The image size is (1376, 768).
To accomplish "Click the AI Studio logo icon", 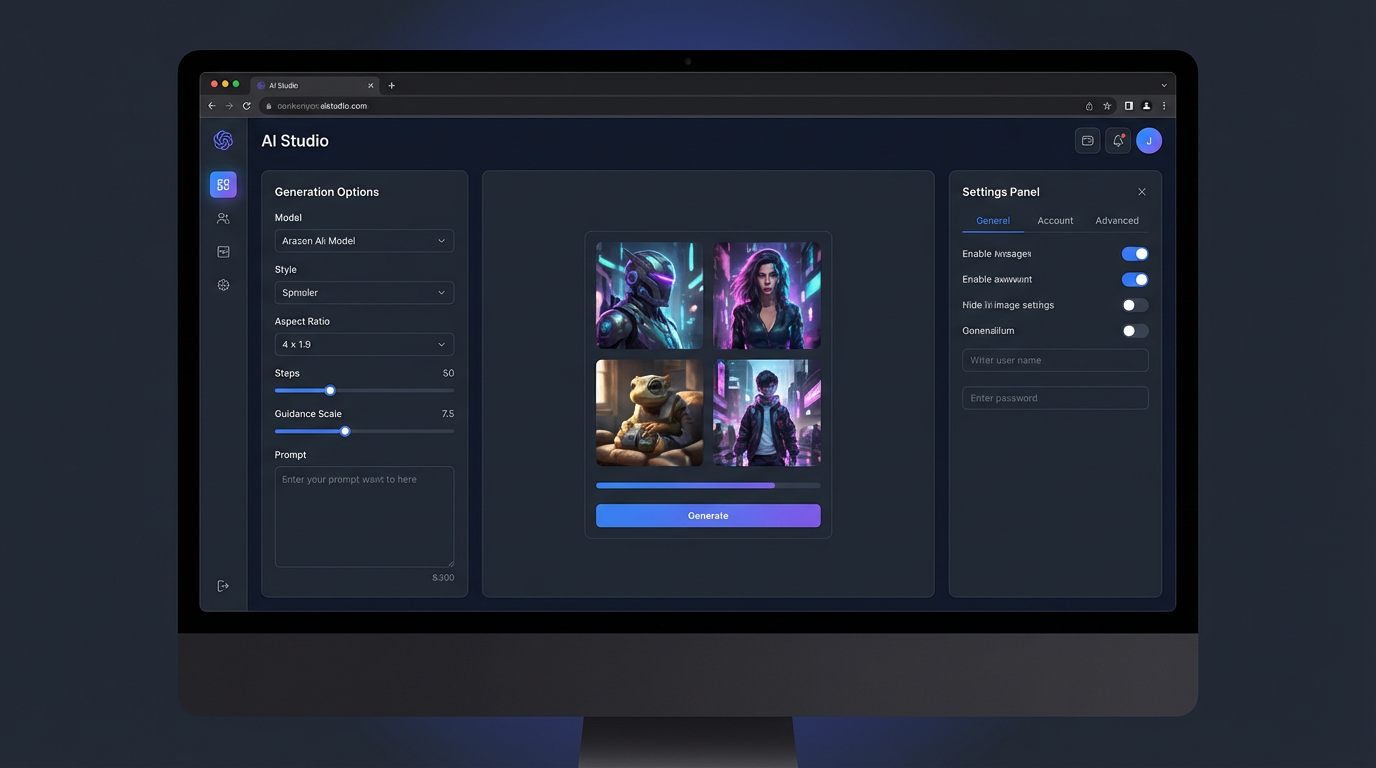I will pyautogui.click(x=222, y=140).
